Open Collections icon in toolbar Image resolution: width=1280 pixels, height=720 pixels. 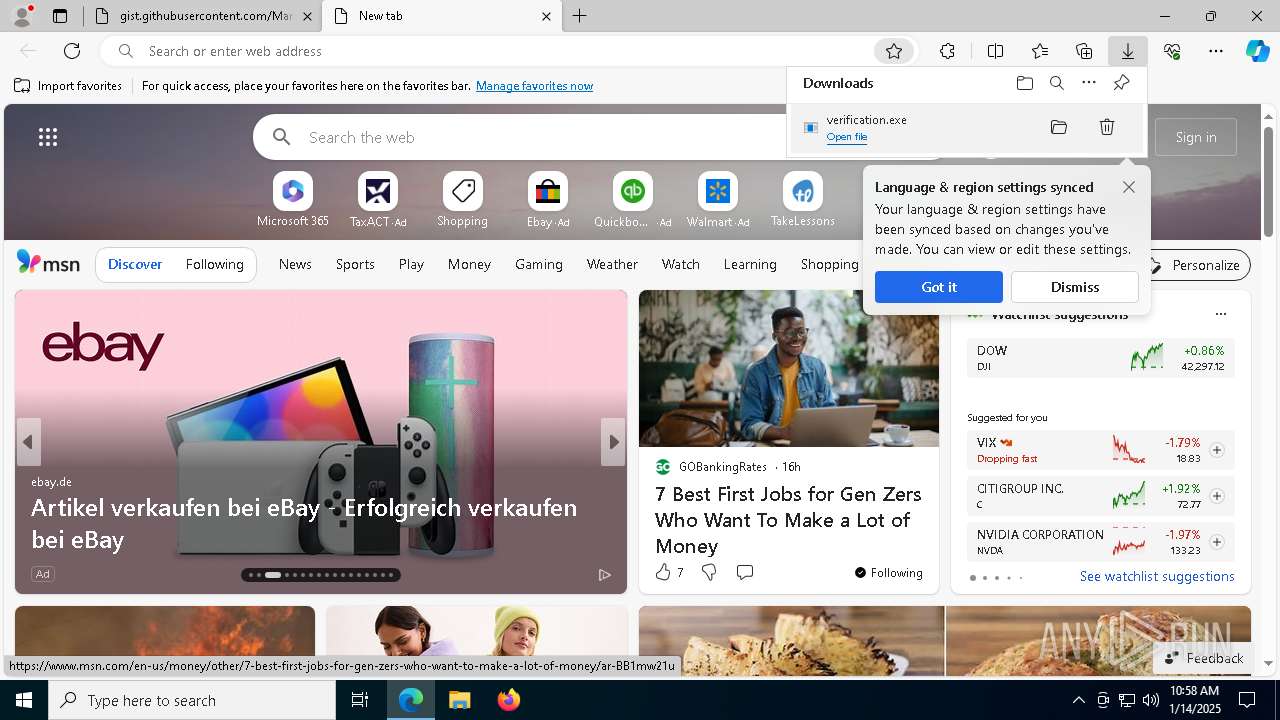(x=1084, y=51)
